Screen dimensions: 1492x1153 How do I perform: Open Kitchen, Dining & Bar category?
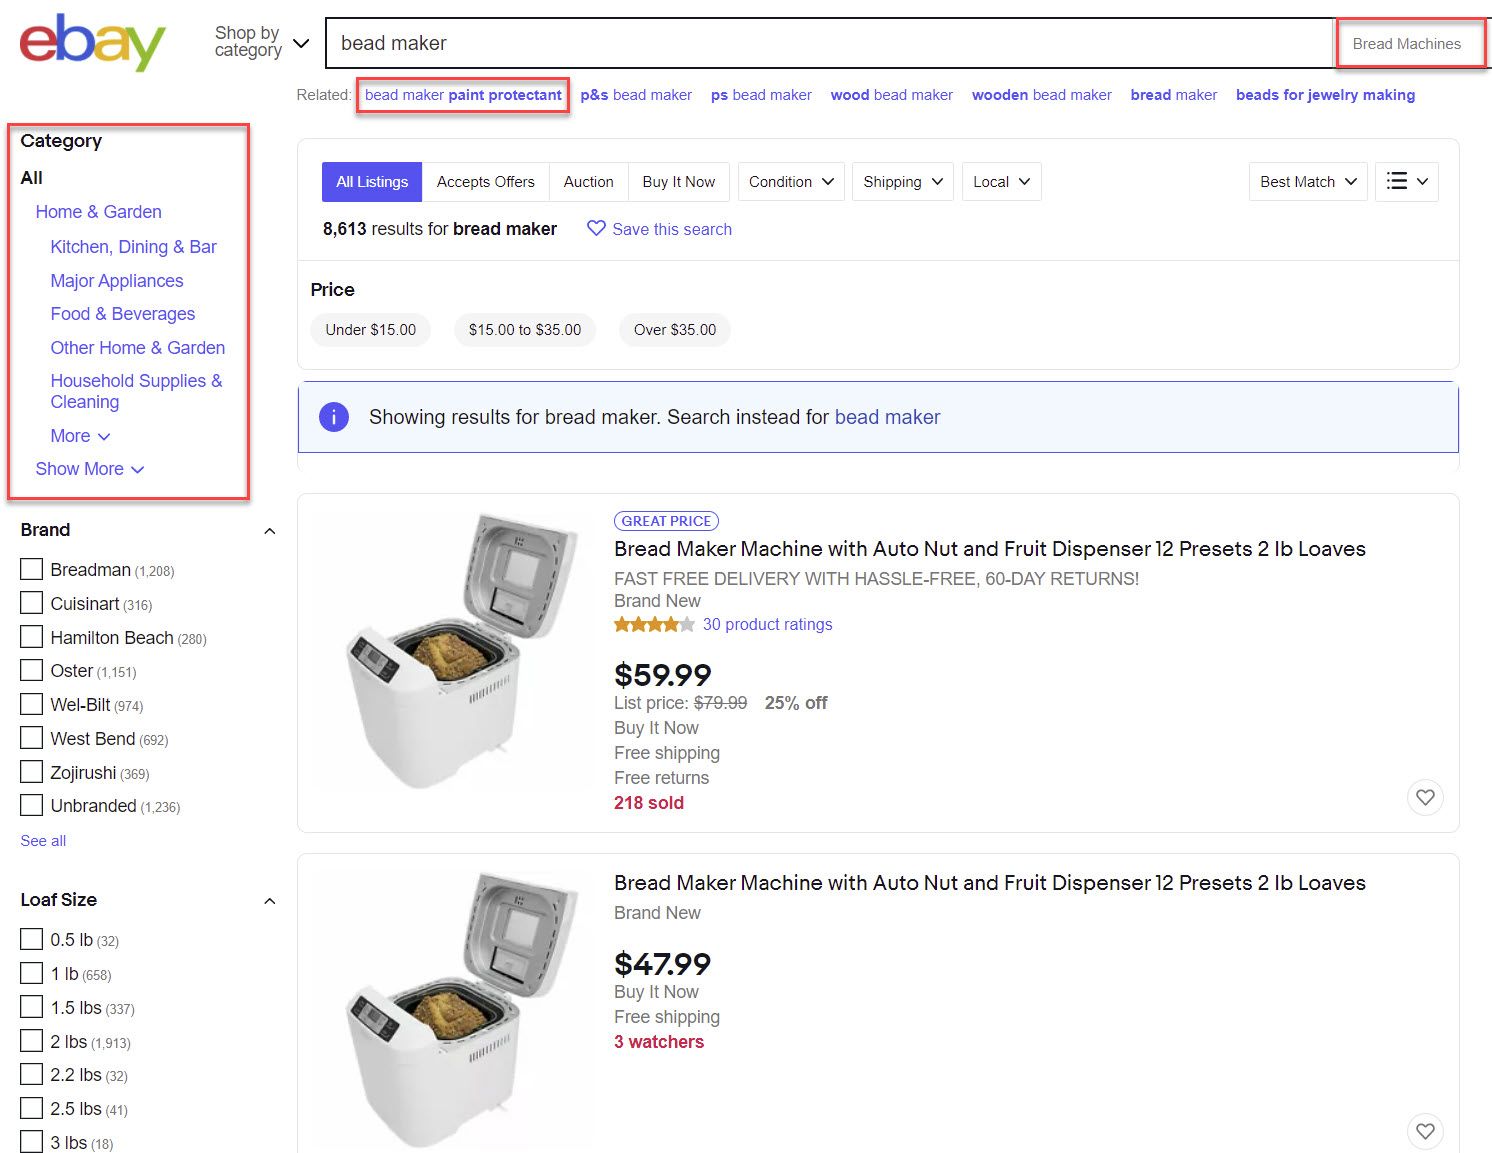[x=133, y=247]
